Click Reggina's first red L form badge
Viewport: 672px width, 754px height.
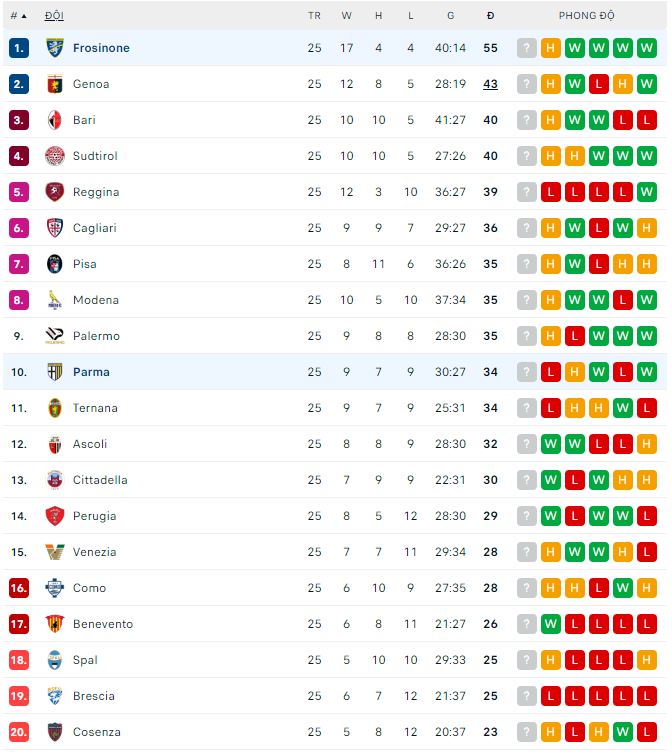551,192
